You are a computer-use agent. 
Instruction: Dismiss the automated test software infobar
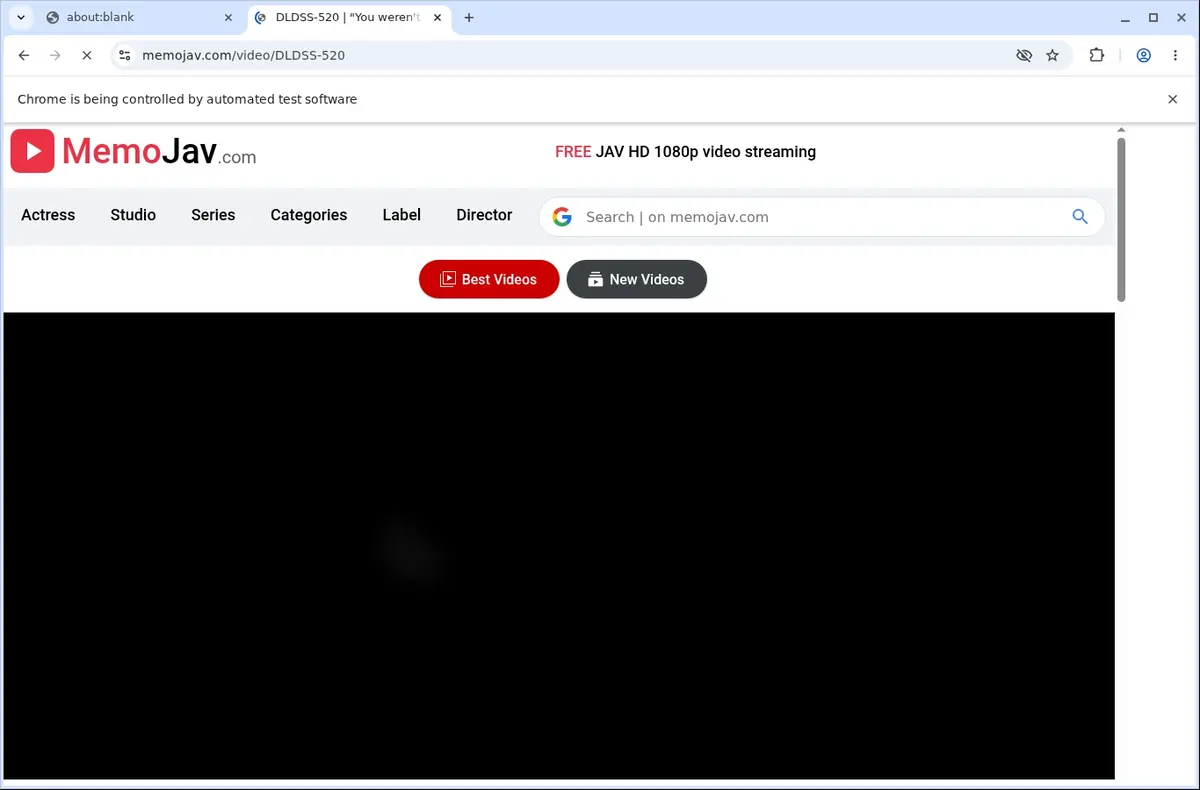pyautogui.click(x=1173, y=99)
